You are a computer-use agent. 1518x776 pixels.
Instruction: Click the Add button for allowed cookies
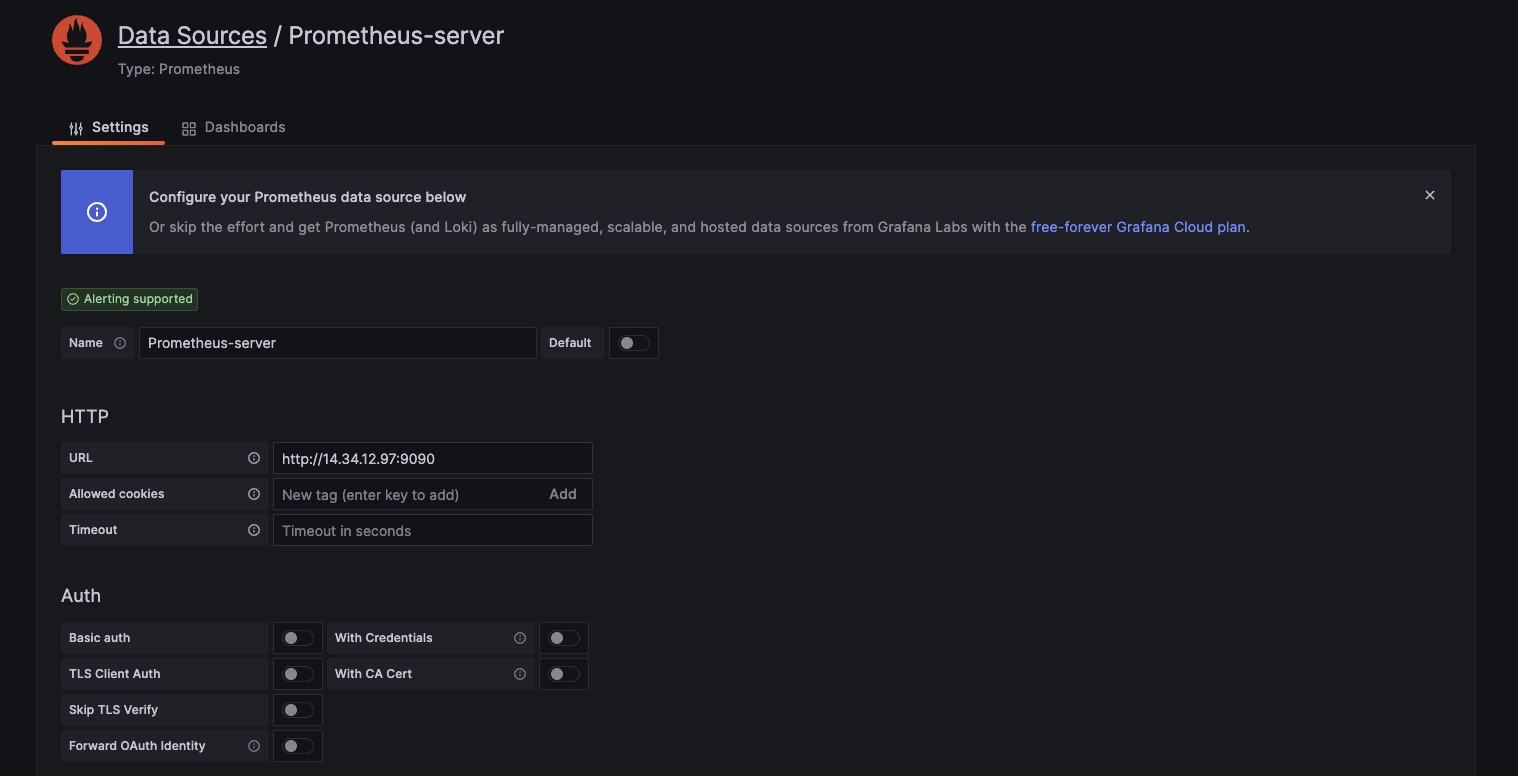coord(563,494)
